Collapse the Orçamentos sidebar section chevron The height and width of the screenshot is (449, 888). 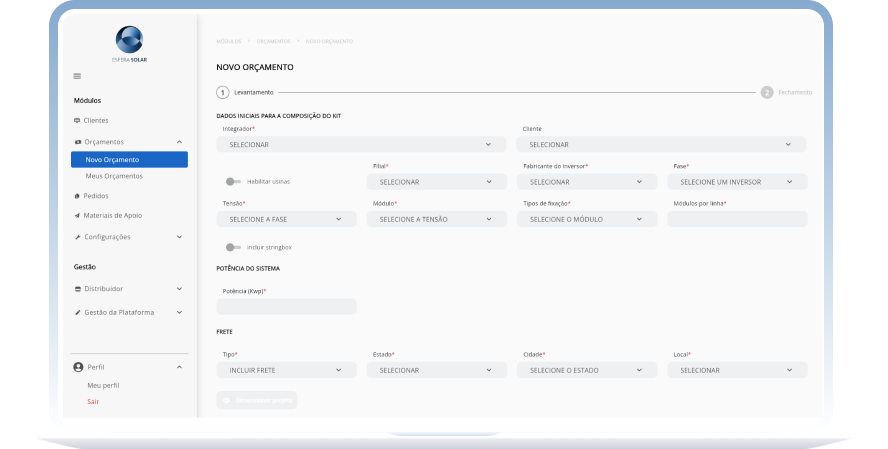(179, 142)
